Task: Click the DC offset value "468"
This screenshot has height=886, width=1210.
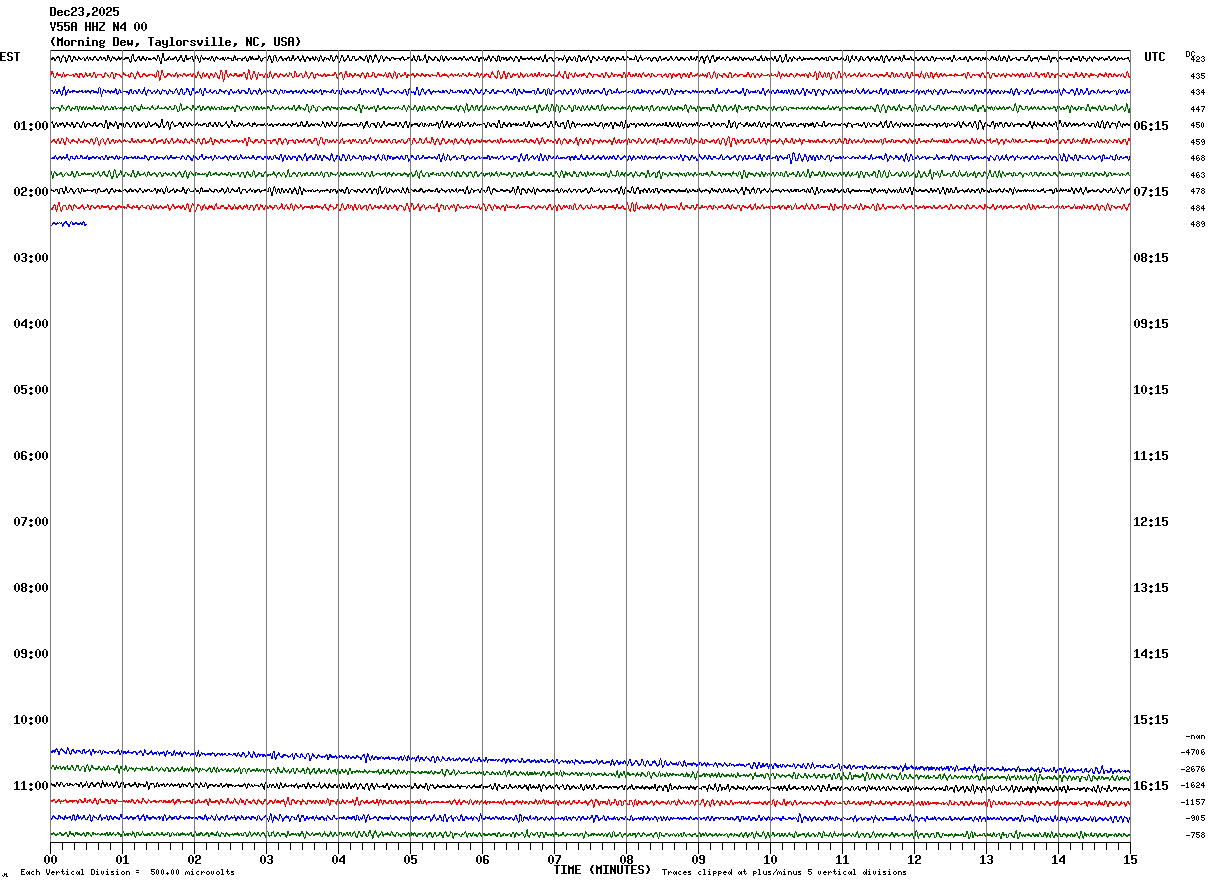Action: coord(1197,158)
